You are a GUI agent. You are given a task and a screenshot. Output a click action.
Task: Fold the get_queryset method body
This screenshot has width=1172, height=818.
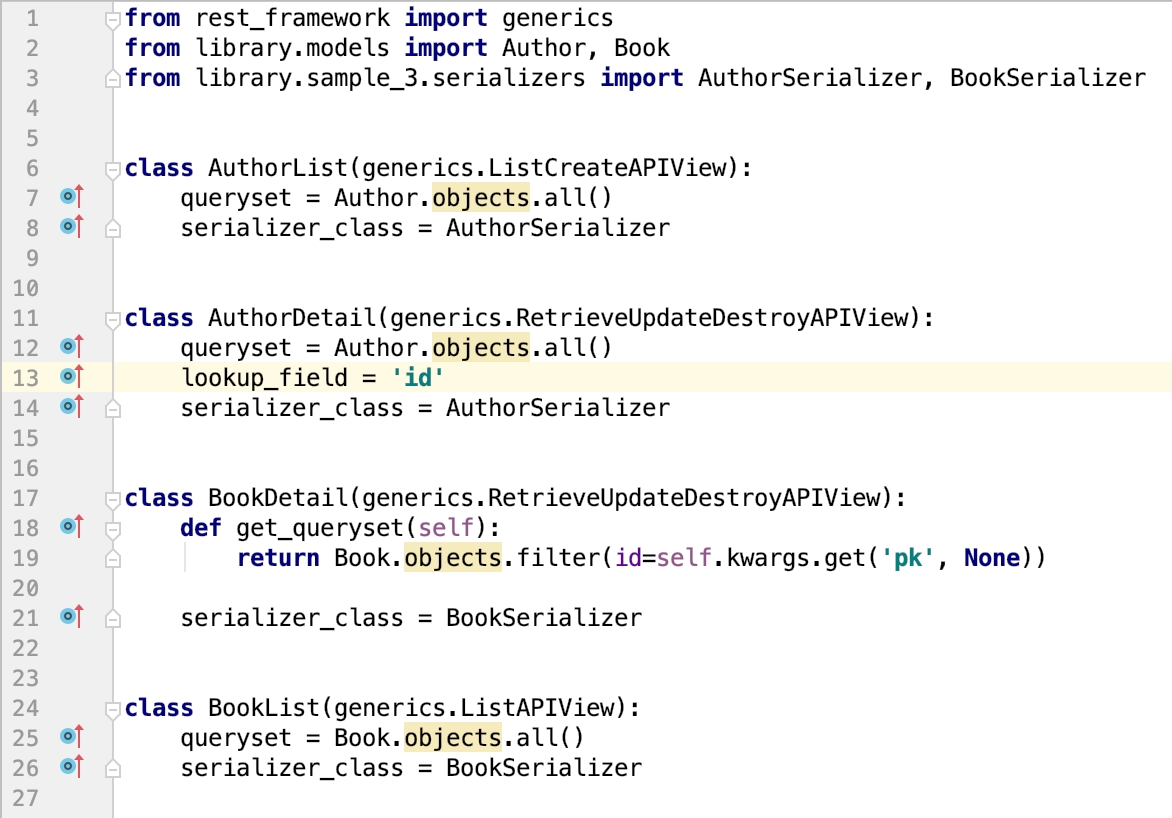point(113,528)
